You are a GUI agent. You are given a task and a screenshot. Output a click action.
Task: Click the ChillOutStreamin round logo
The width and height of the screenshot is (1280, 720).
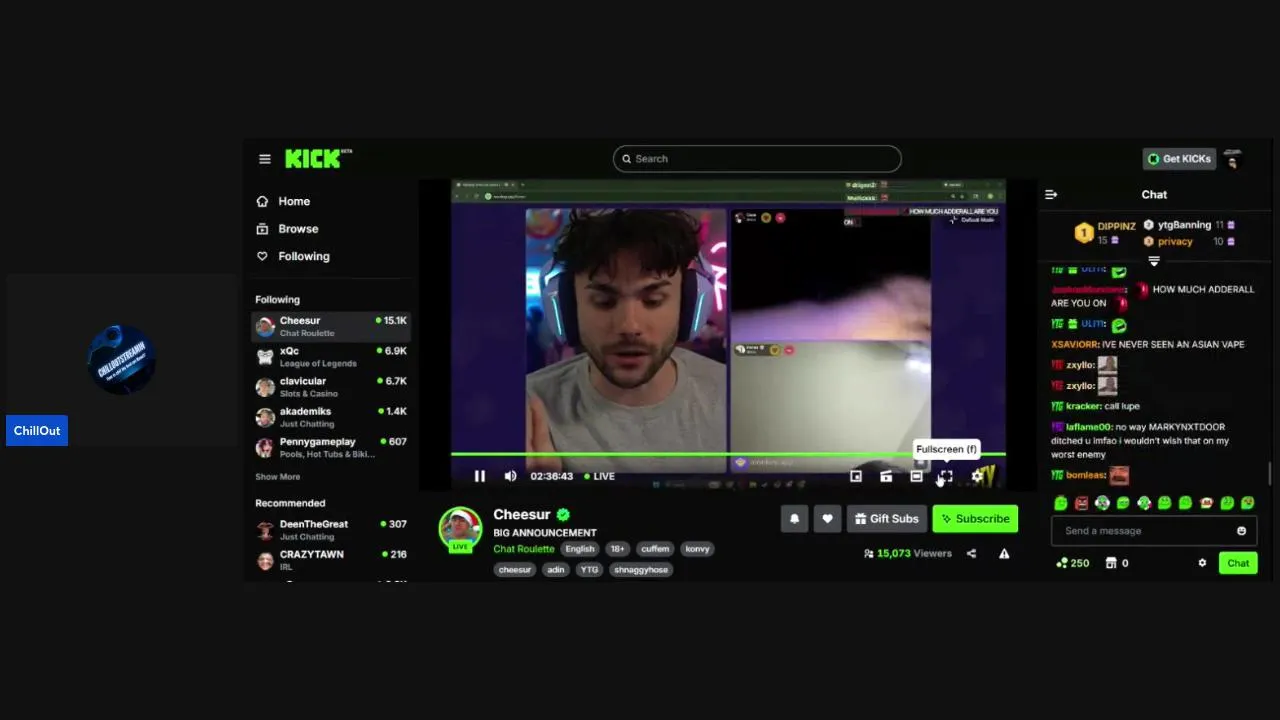[121, 359]
